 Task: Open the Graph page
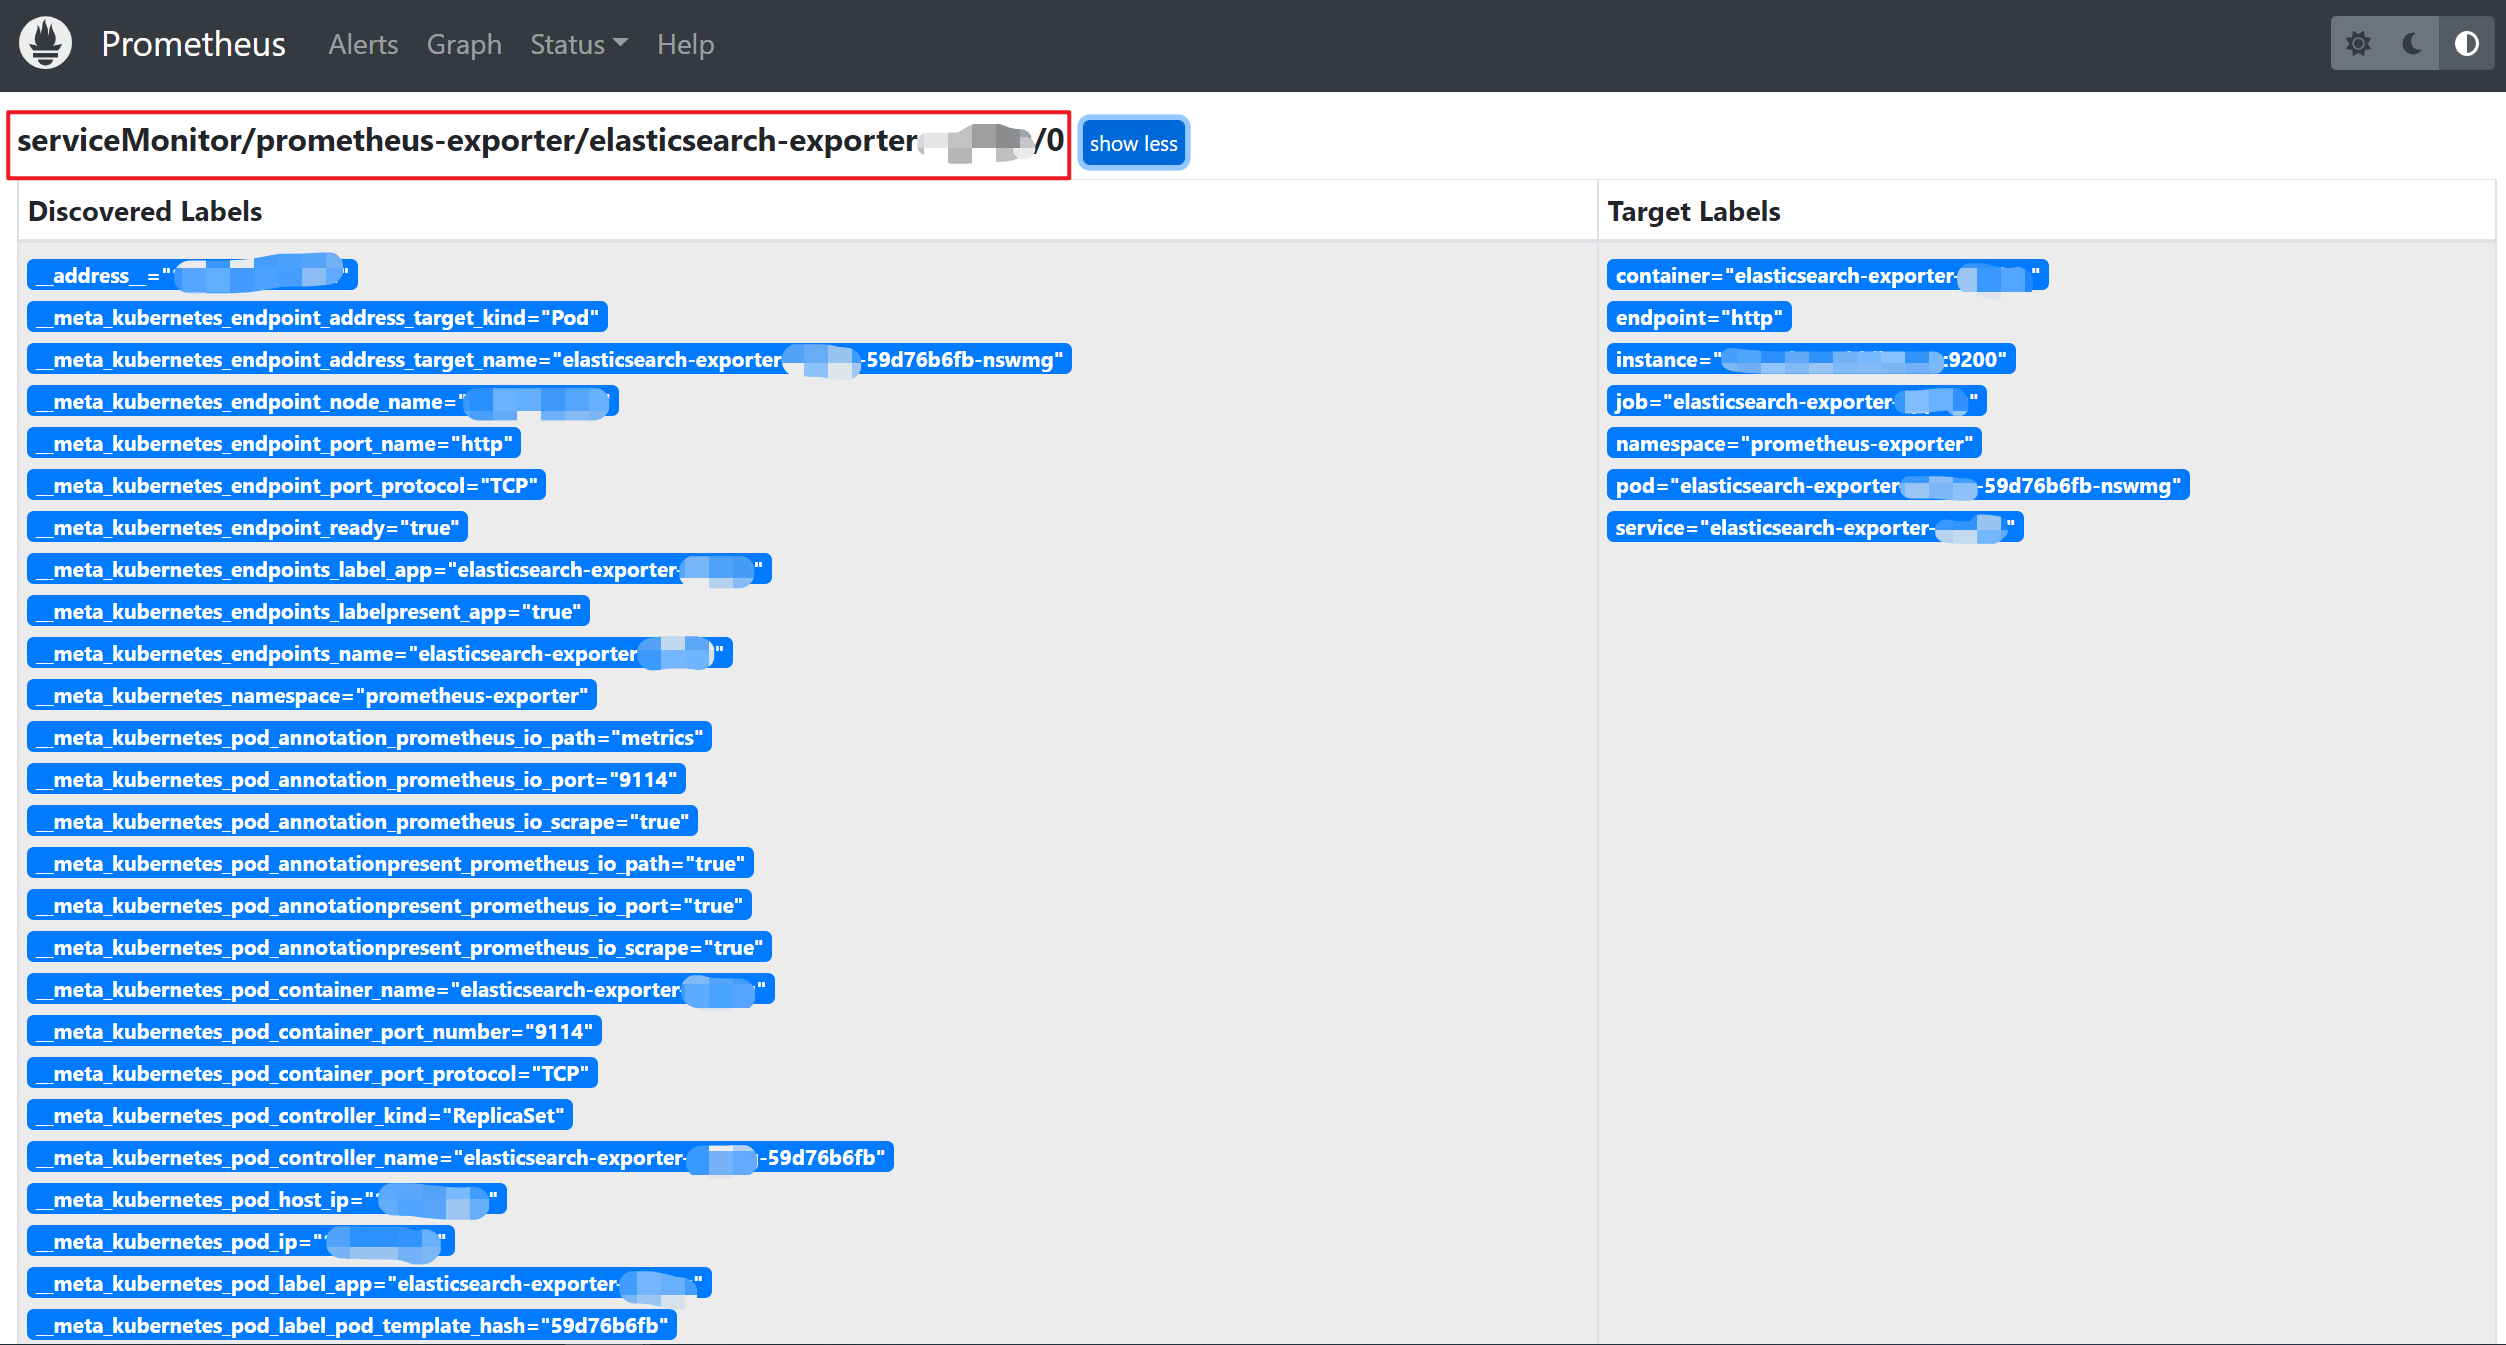tap(464, 44)
